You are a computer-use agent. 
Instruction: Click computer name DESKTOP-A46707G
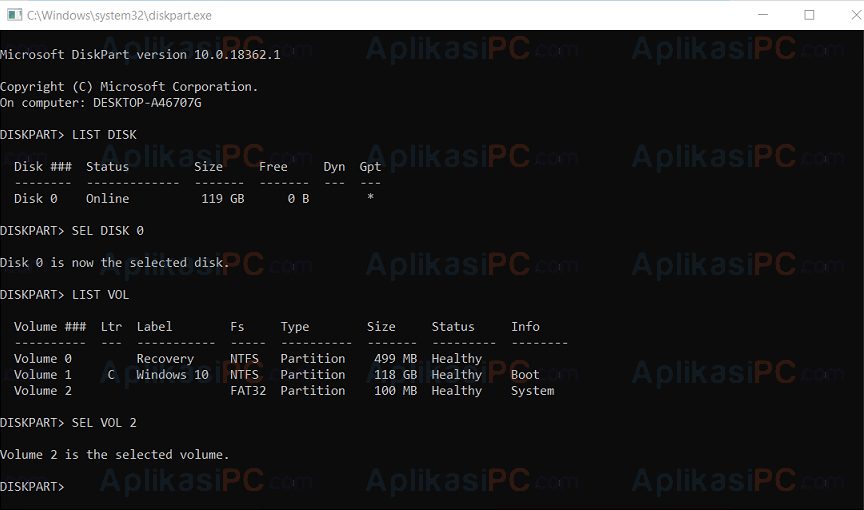tap(147, 102)
